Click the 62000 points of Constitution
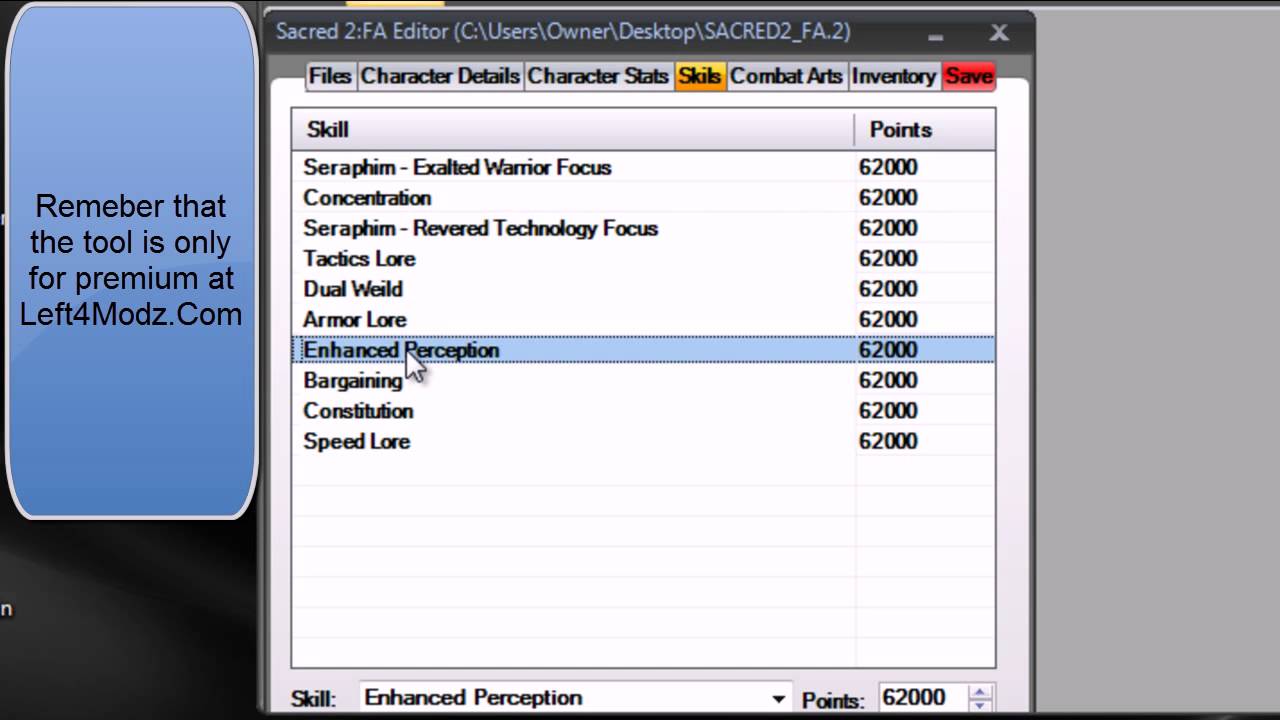The width and height of the screenshot is (1280, 720). 888,411
